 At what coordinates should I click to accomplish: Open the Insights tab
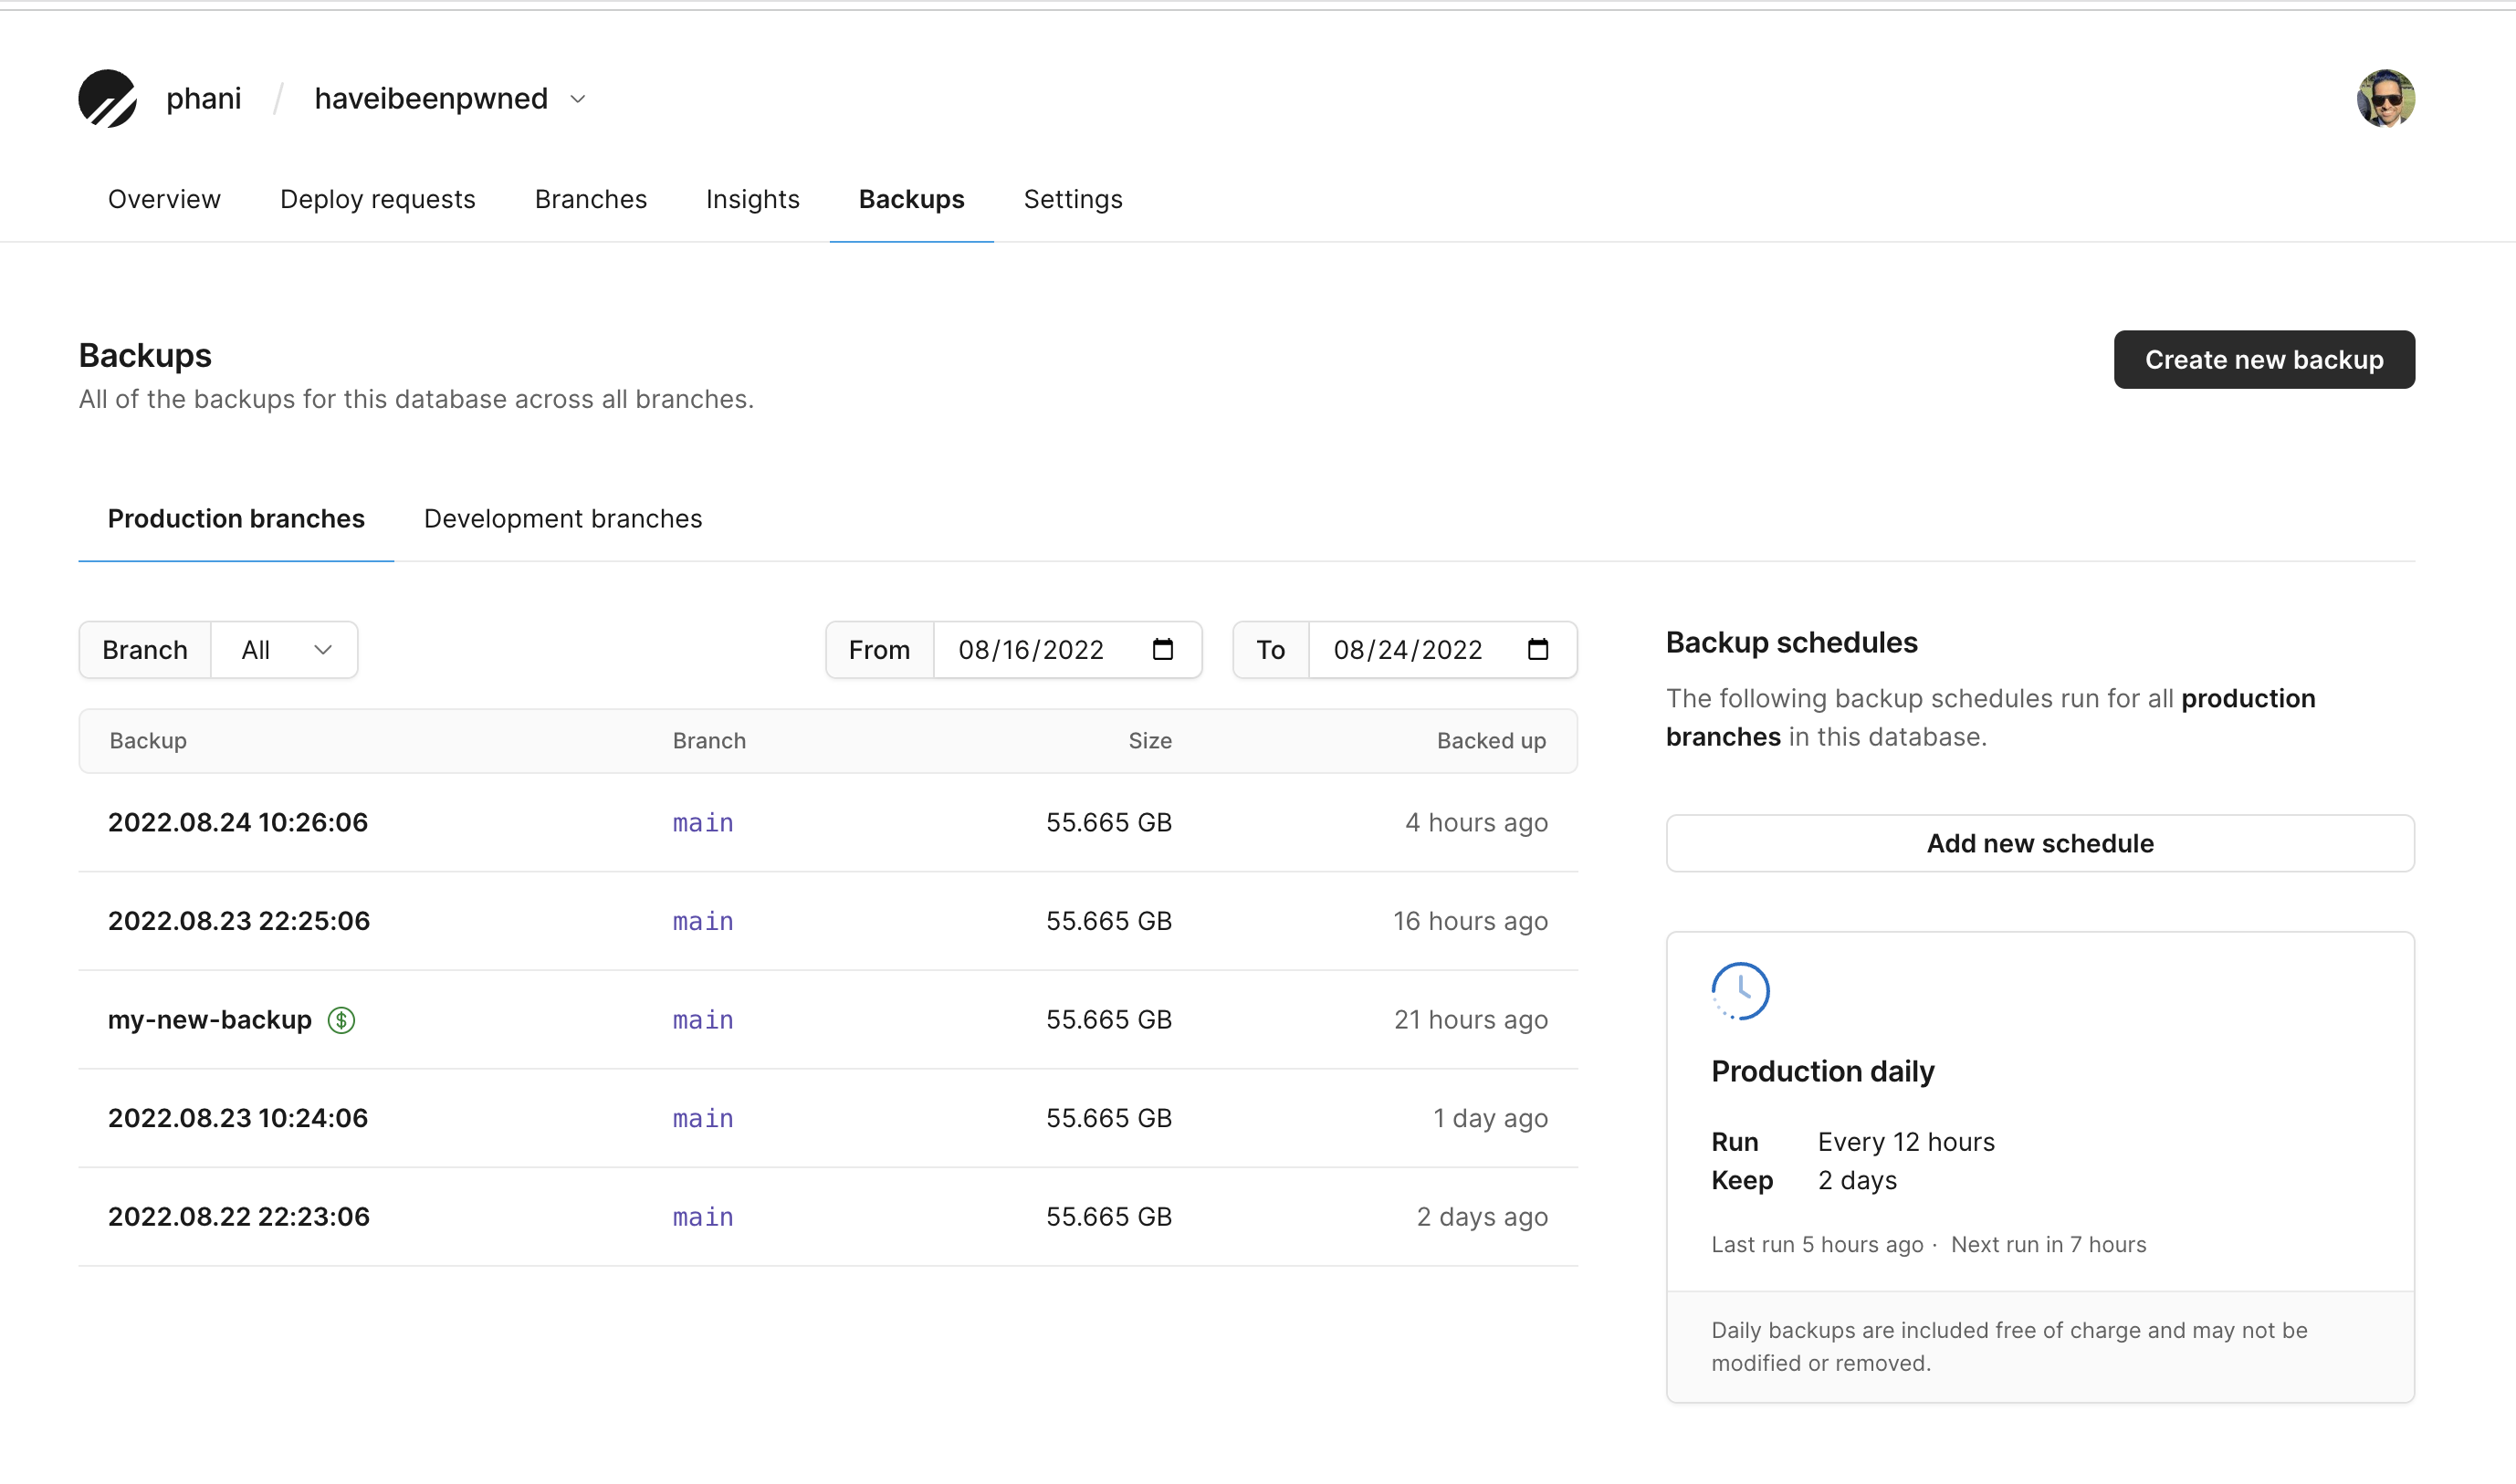pos(752,200)
